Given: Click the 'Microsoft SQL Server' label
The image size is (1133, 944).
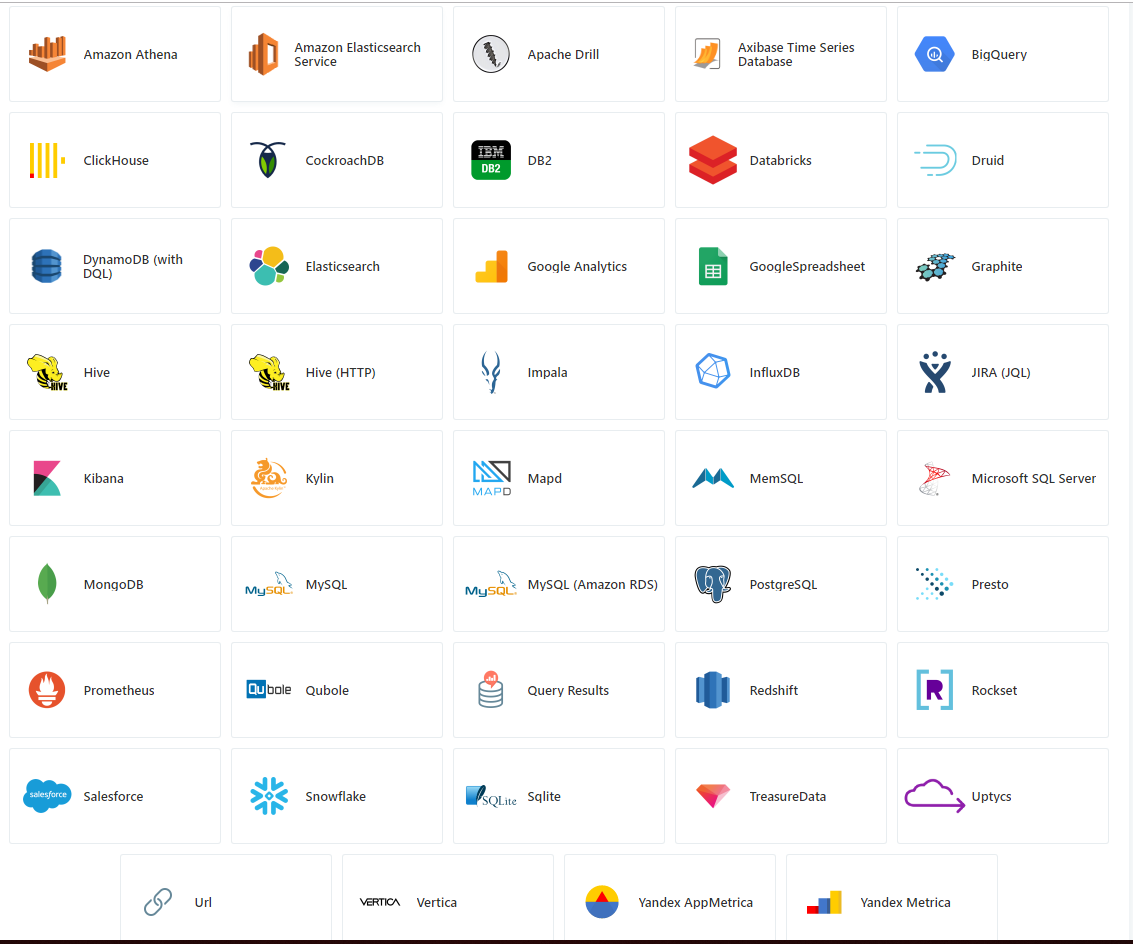Looking at the screenshot, I should [1033, 479].
